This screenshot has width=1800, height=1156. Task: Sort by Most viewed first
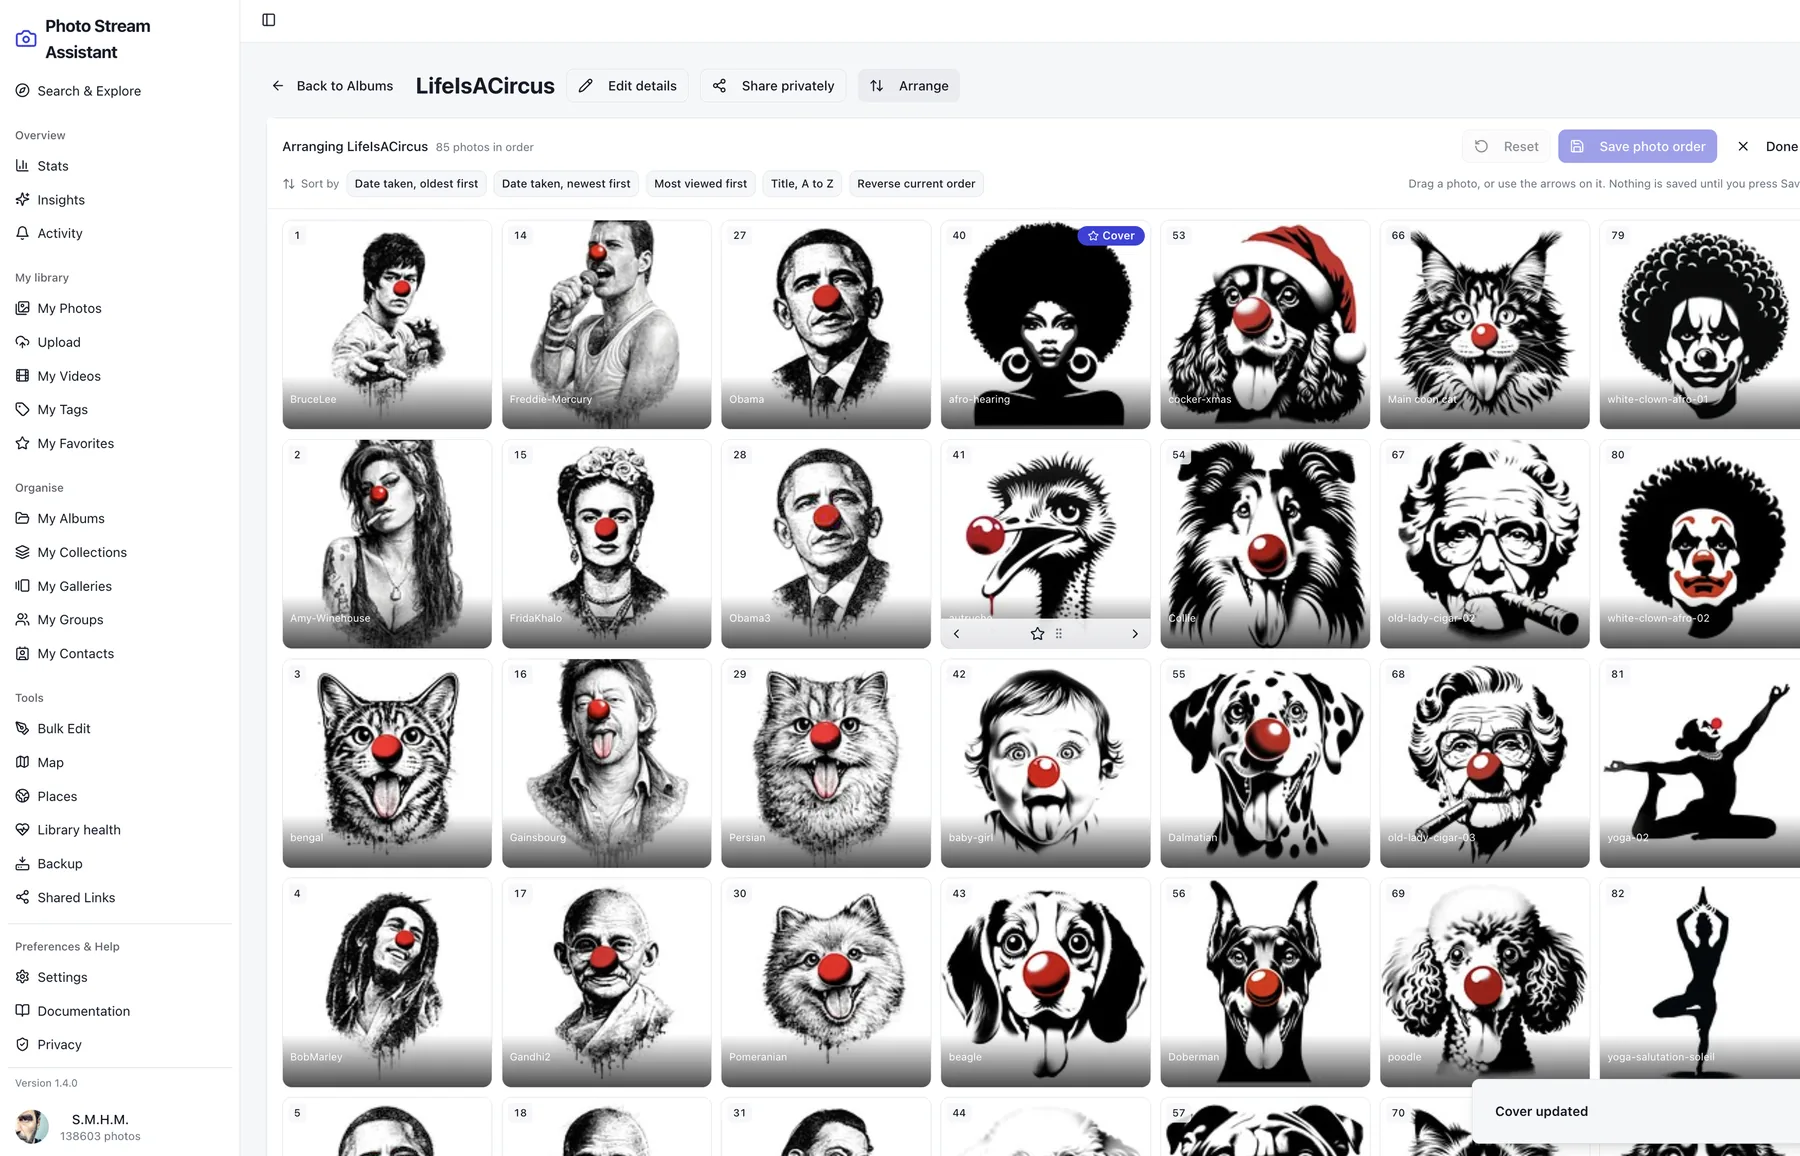coord(700,184)
